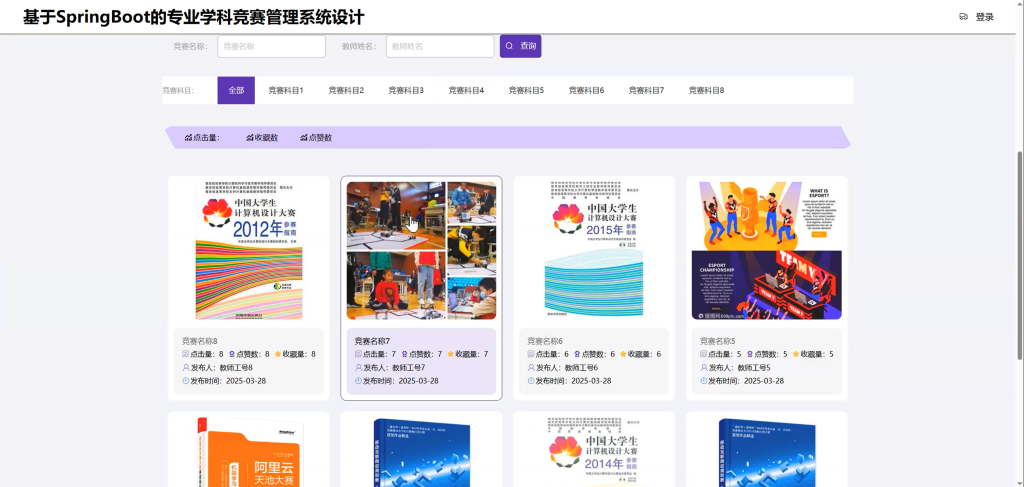Screen dimensions: 1024x487
Task: Click 收藏量 star icon in 竞赛名称8 card
Action: click(278, 354)
